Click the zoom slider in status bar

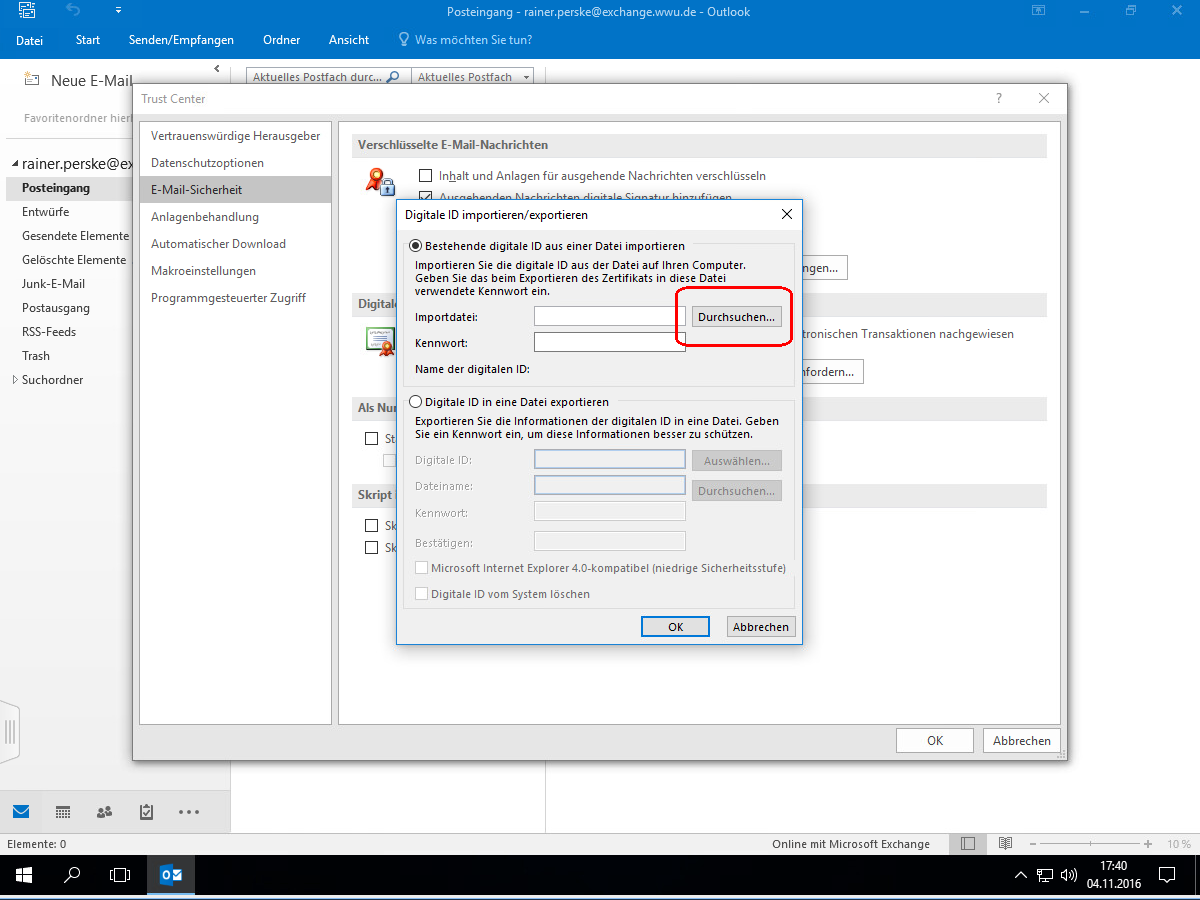coord(1087,844)
